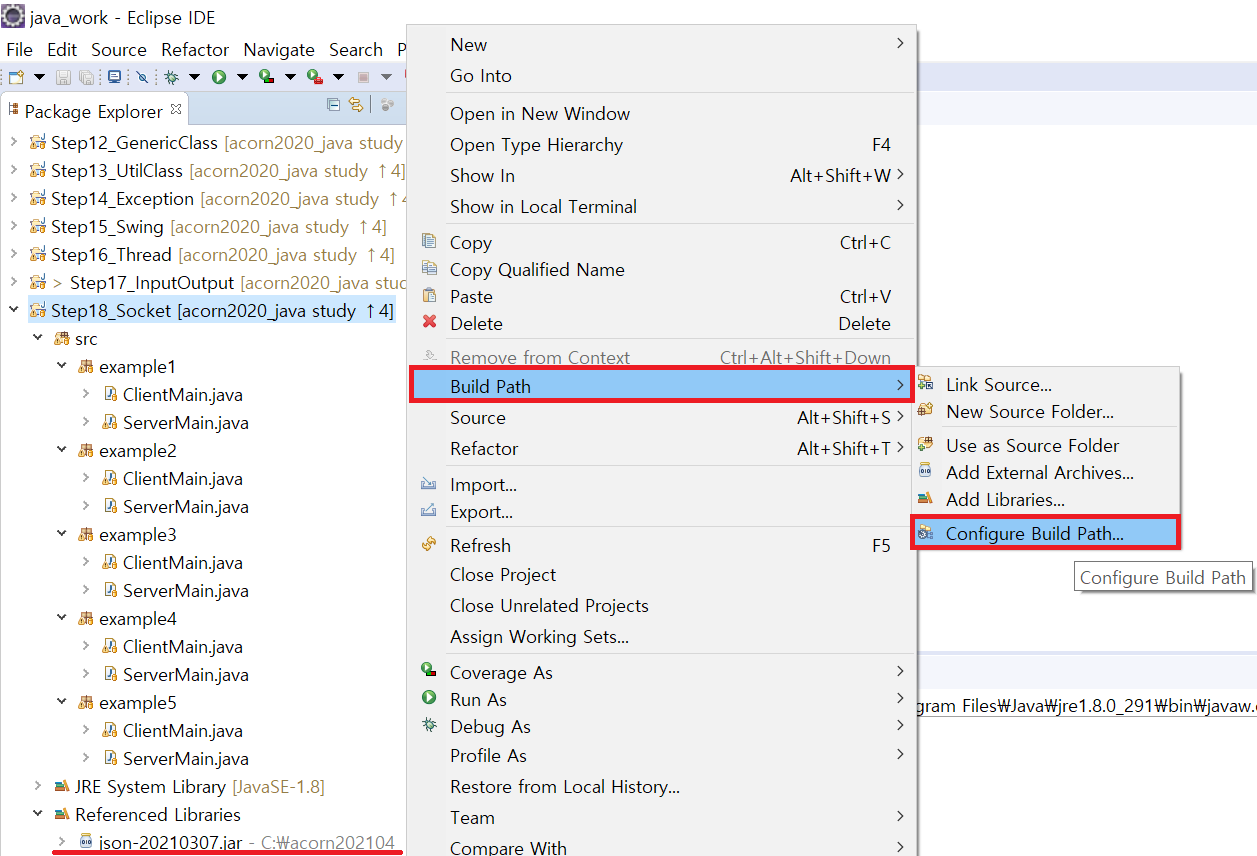
Task: Click the Save toolbar icon
Action: pyautogui.click(x=63, y=77)
